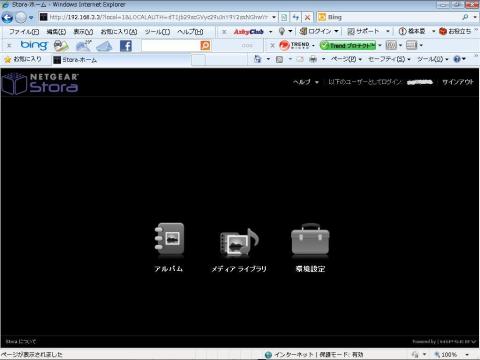Click the keyboard-like Trend toolbar icon
Screen dimensions: 480x360
[x=412, y=45]
